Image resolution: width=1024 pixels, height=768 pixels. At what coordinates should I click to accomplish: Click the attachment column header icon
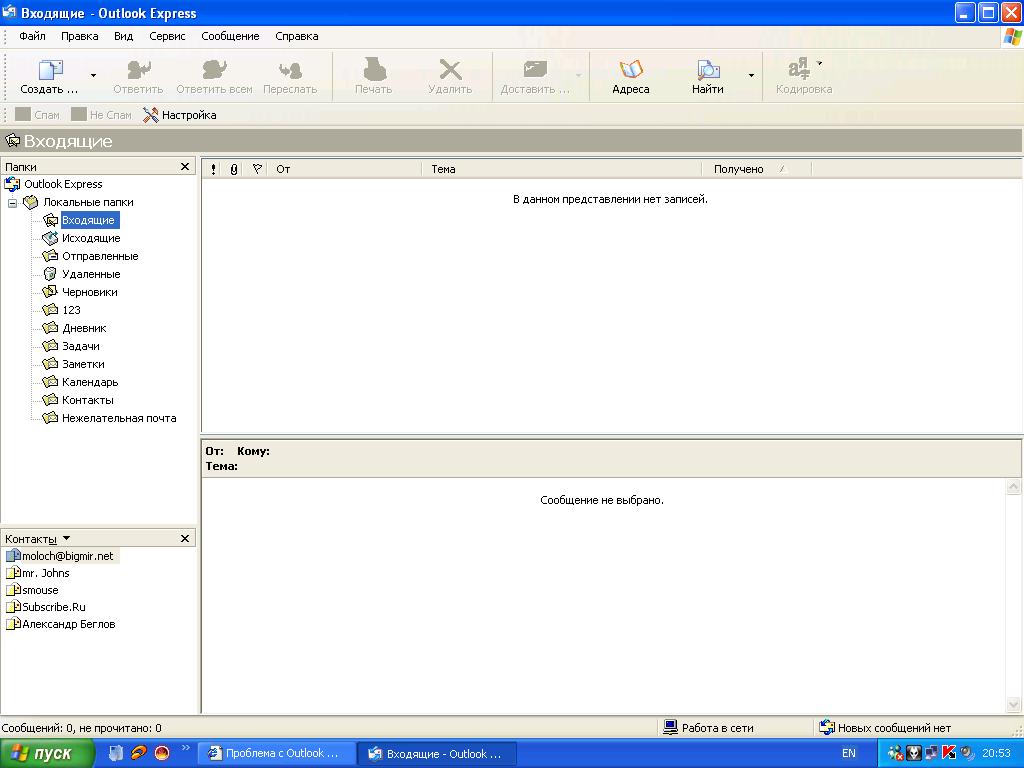click(x=234, y=169)
